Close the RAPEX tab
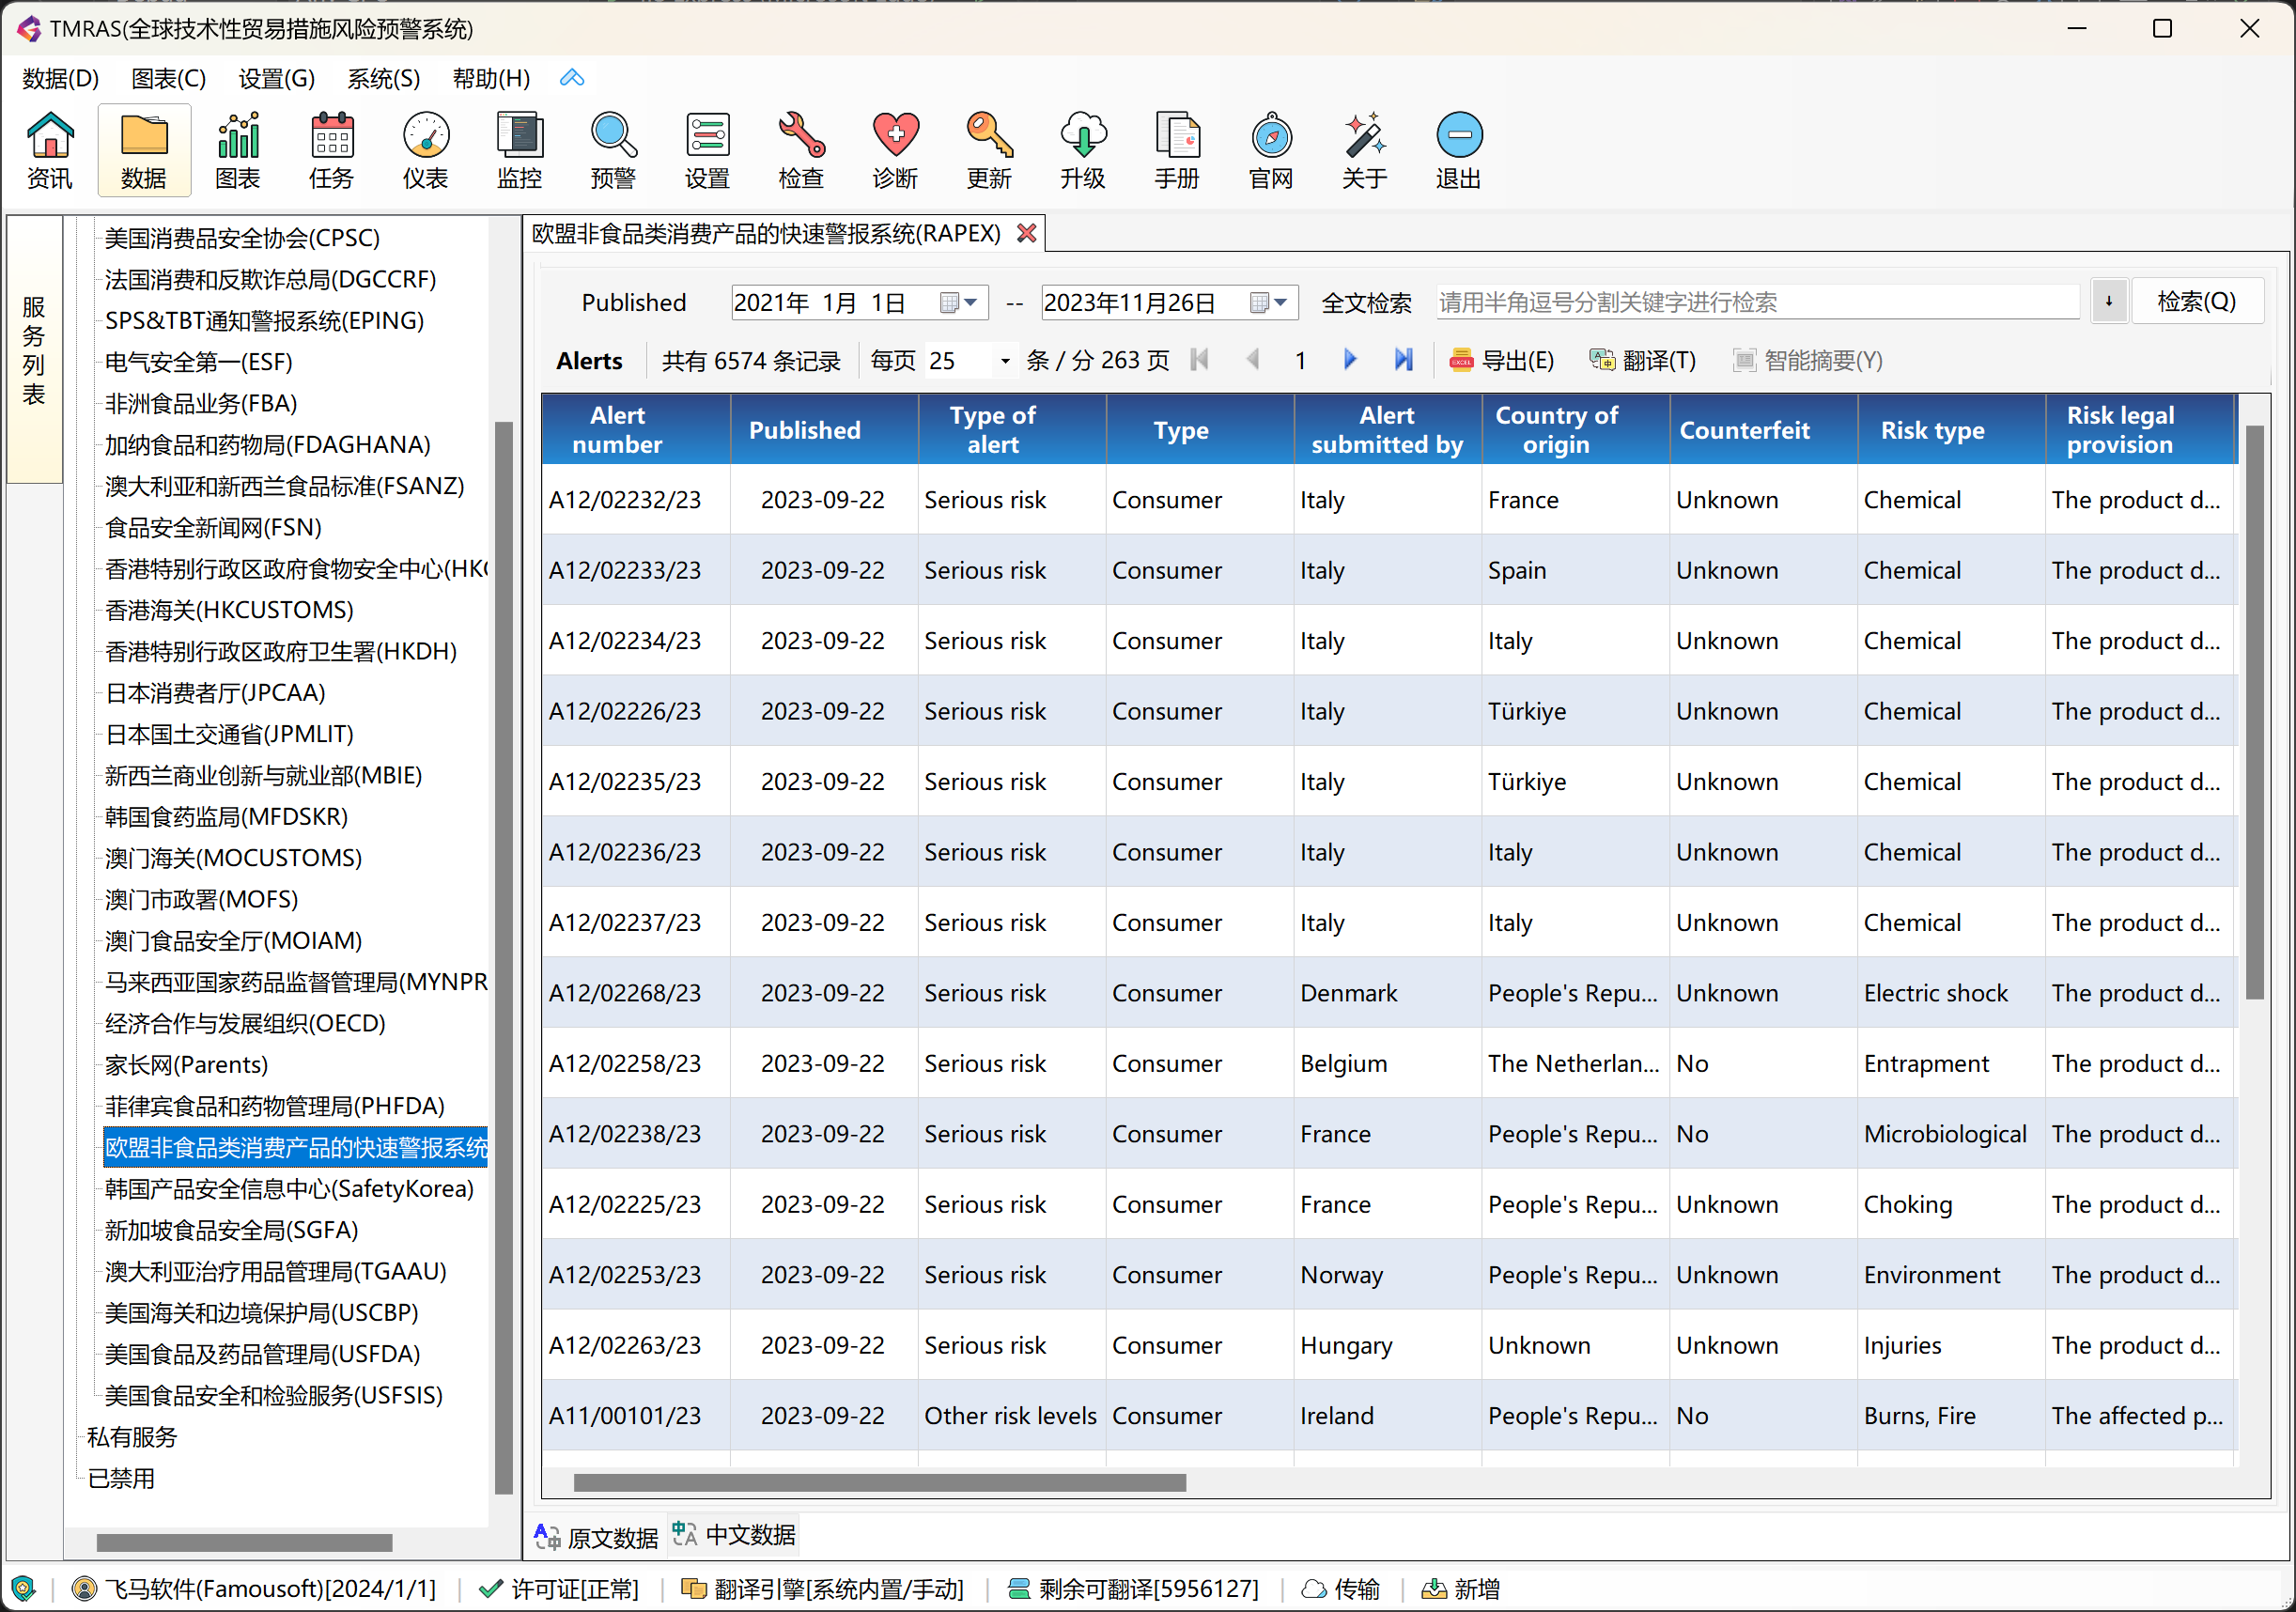 pos(1026,233)
